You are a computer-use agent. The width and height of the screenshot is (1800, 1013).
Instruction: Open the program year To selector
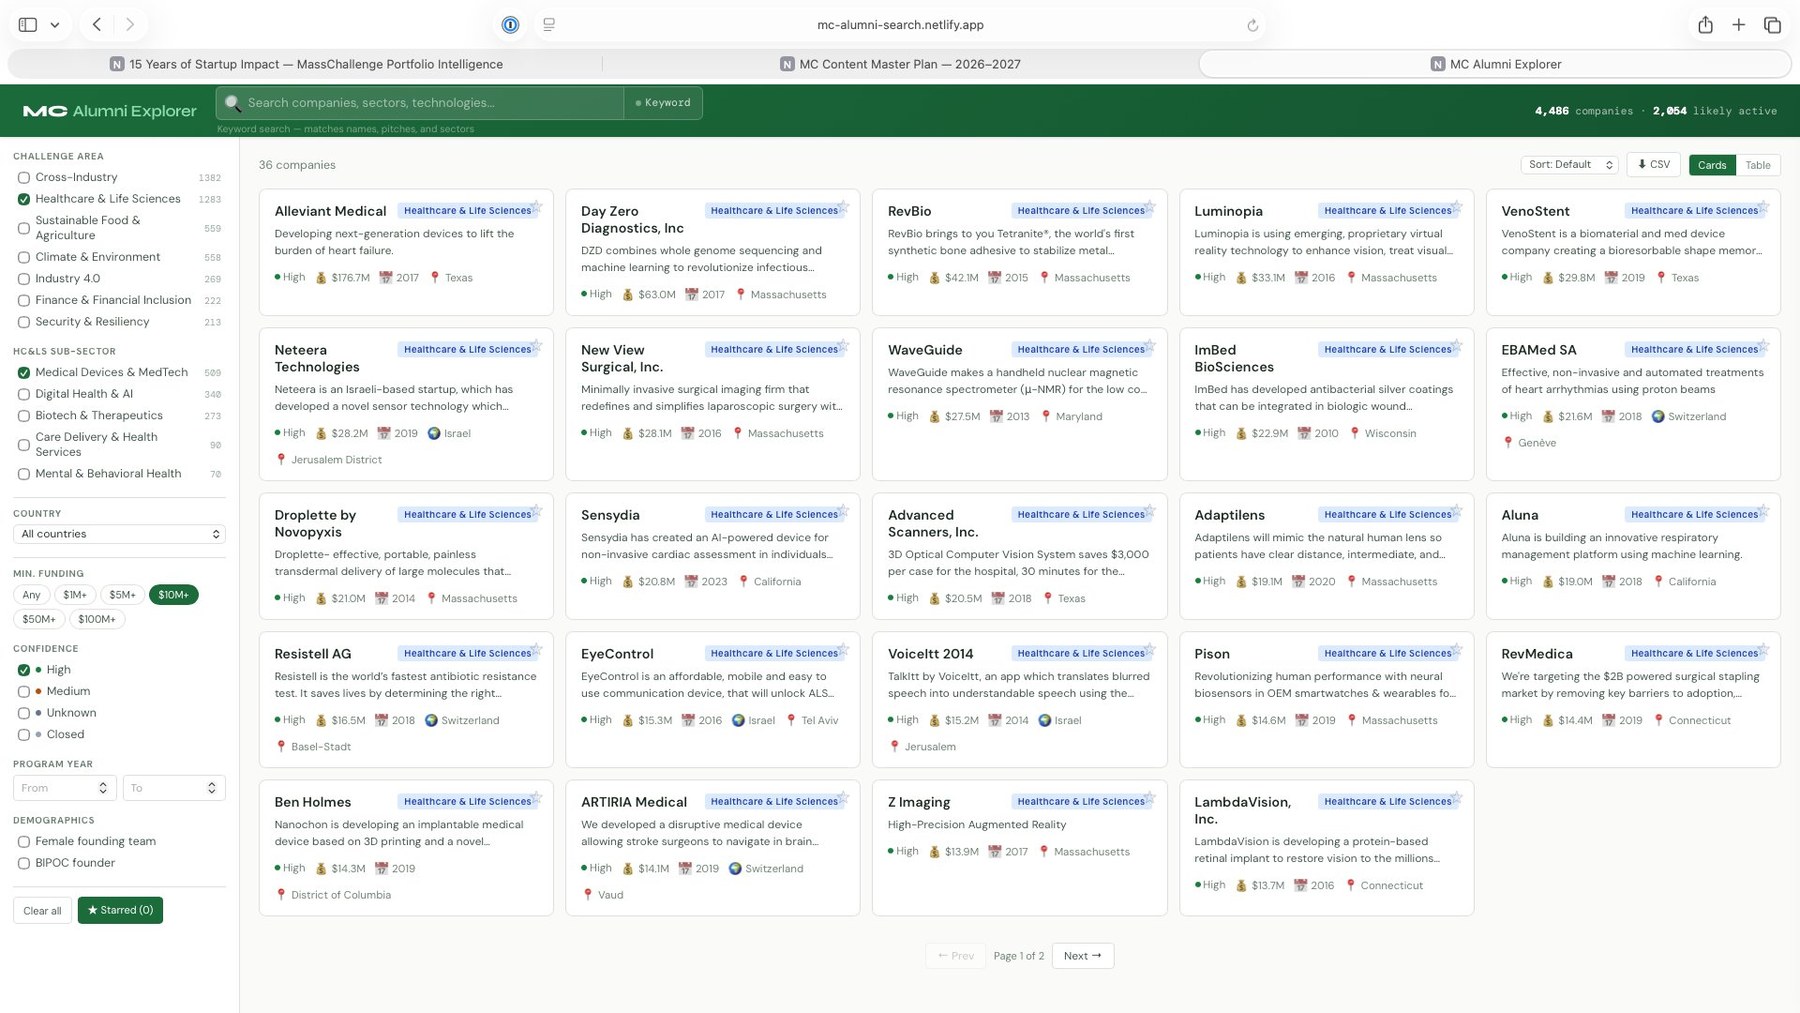coord(174,788)
